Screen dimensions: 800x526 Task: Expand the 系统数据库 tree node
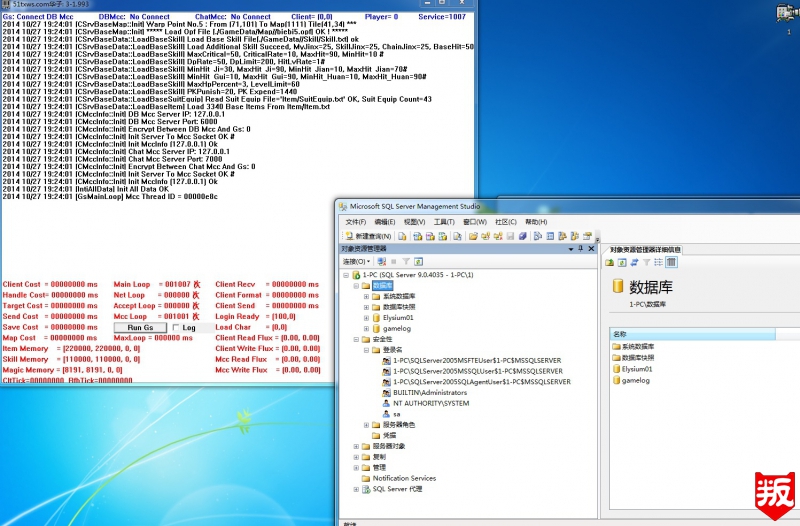point(366,296)
